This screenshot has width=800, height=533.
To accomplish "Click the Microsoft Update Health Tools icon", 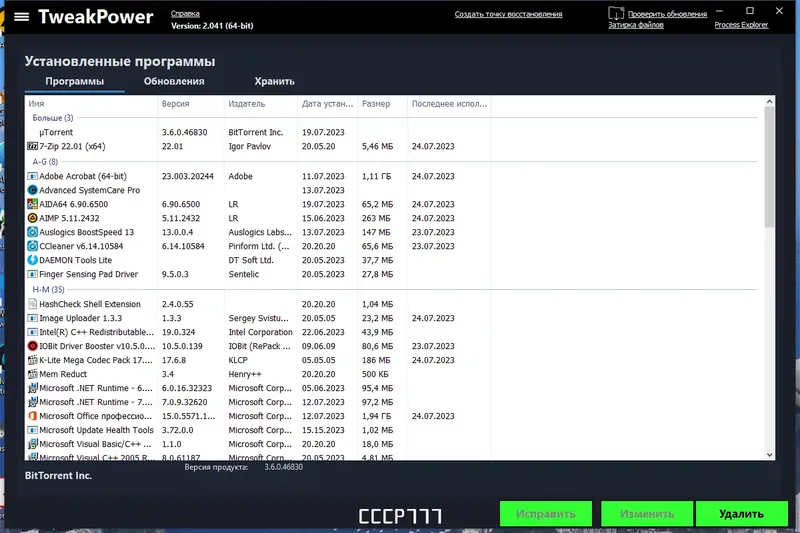I will click(32, 430).
